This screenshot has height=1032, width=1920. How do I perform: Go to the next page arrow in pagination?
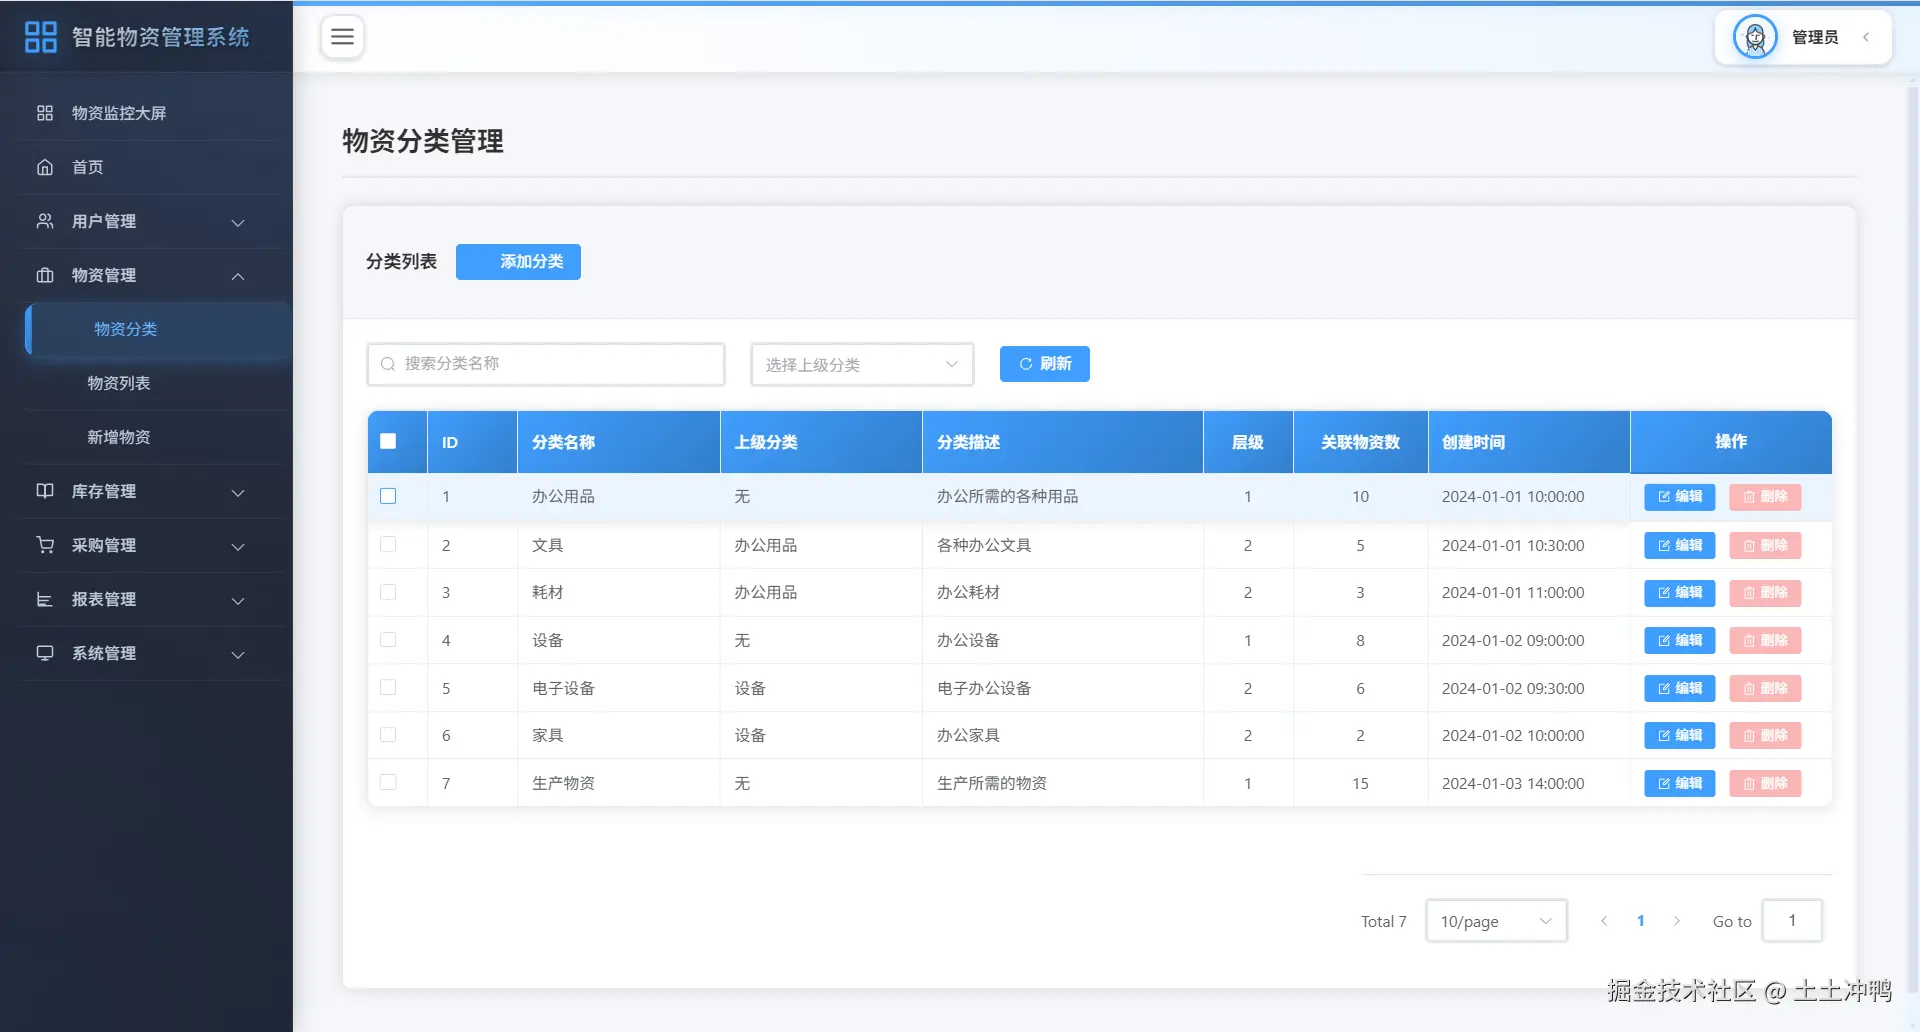(x=1677, y=921)
